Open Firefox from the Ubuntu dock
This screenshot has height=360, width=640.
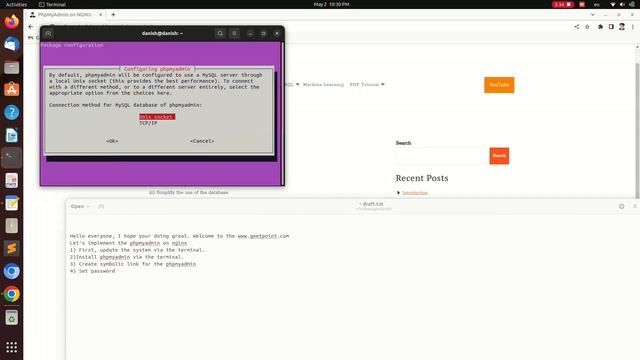tap(11, 21)
